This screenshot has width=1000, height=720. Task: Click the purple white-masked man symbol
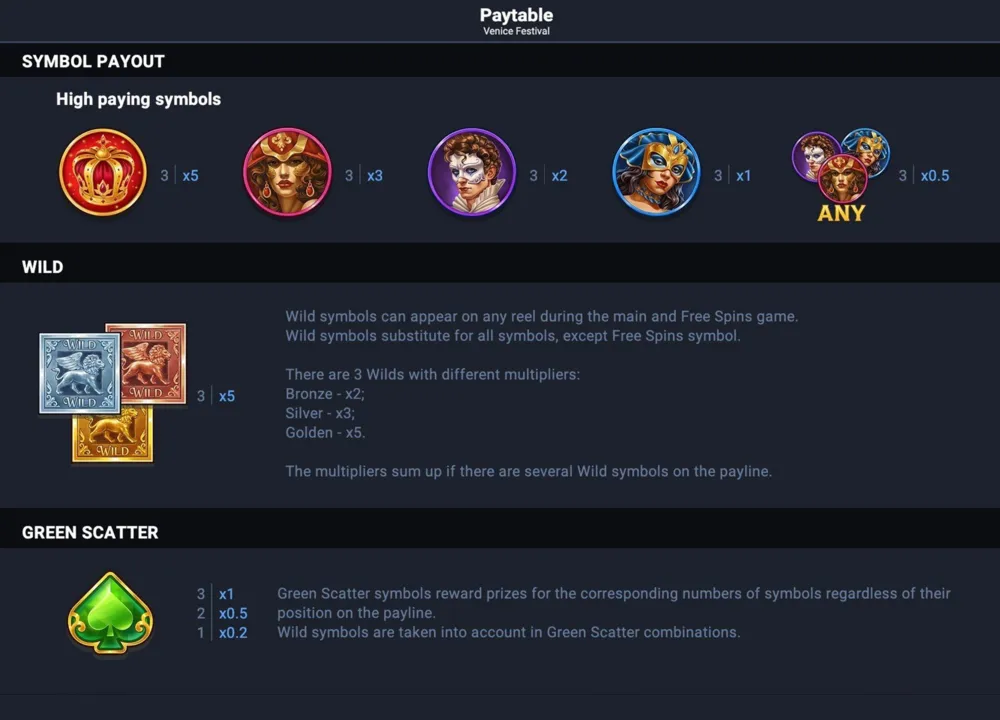click(472, 172)
